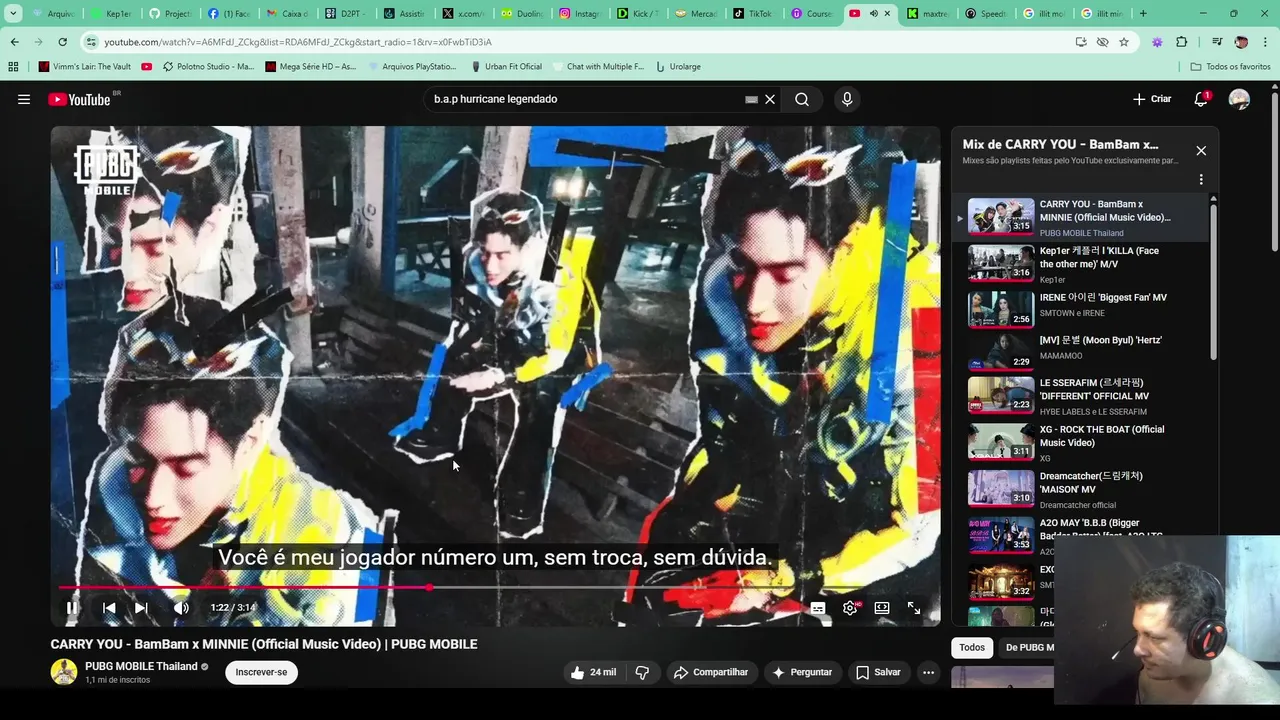Clear the search text with the X
The height and width of the screenshot is (720, 1280).
(770, 99)
